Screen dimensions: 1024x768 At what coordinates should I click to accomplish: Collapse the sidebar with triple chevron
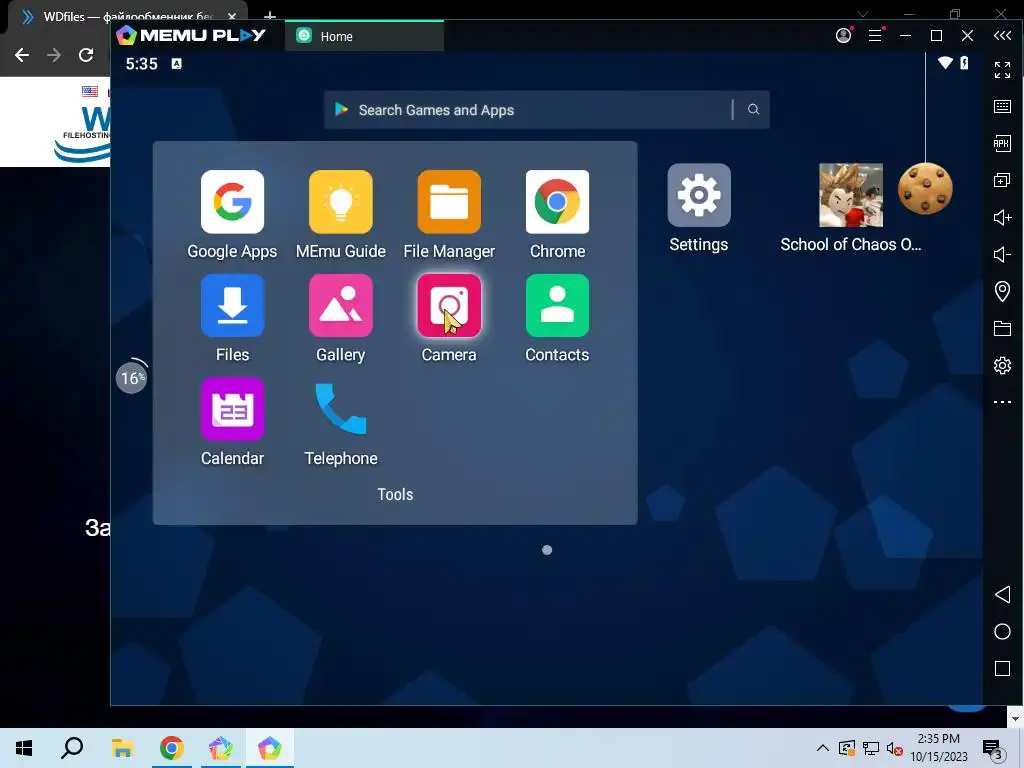pyautogui.click(x=1002, y=35)
